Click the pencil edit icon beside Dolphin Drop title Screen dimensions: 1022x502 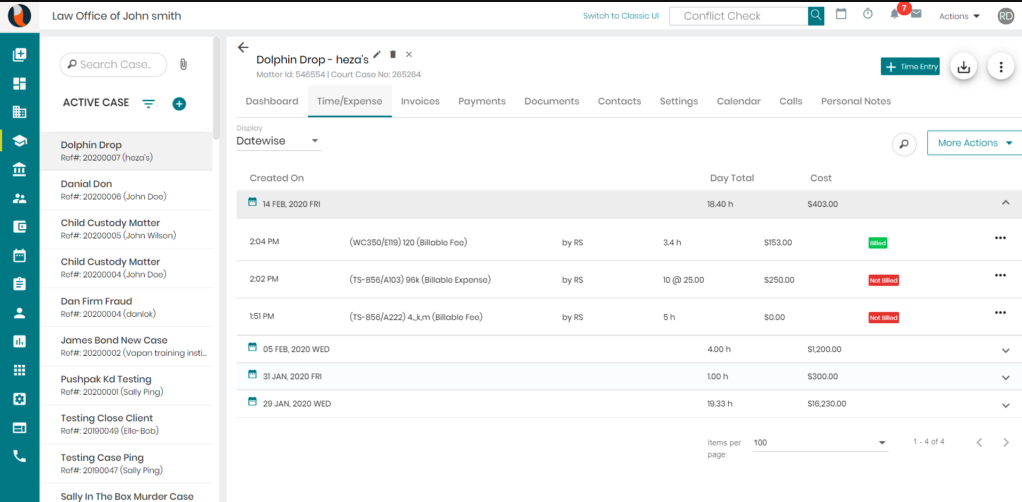point(377,55)
